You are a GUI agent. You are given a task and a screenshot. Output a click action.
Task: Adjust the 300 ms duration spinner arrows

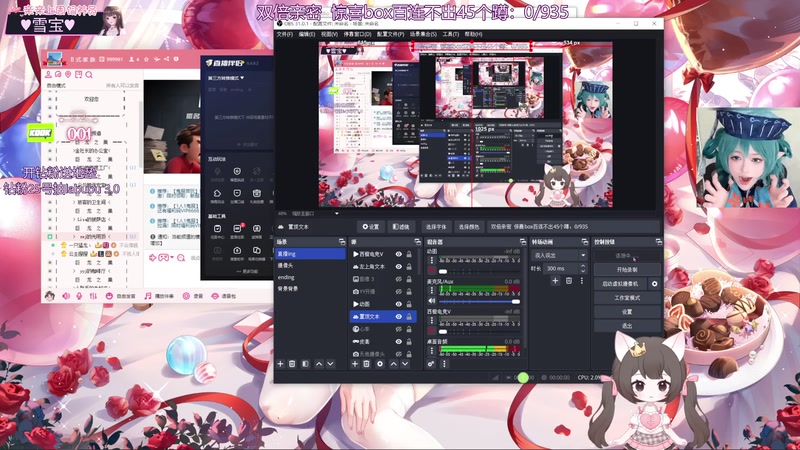(583, 268)
